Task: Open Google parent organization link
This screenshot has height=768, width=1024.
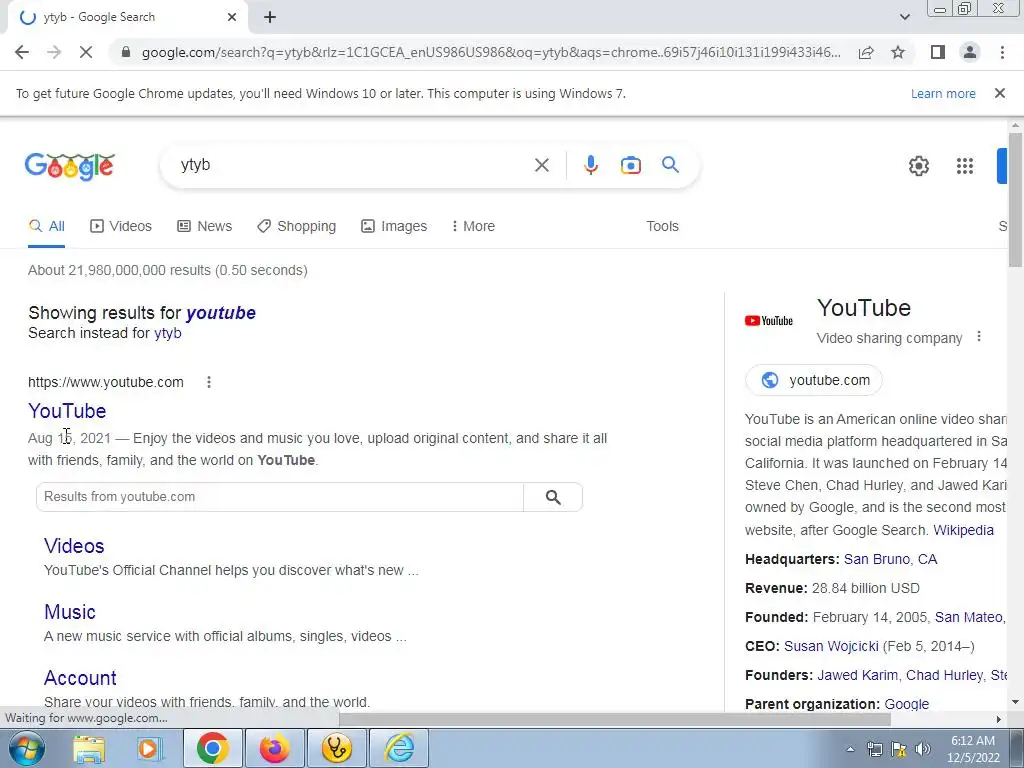Action: [906, 704]
